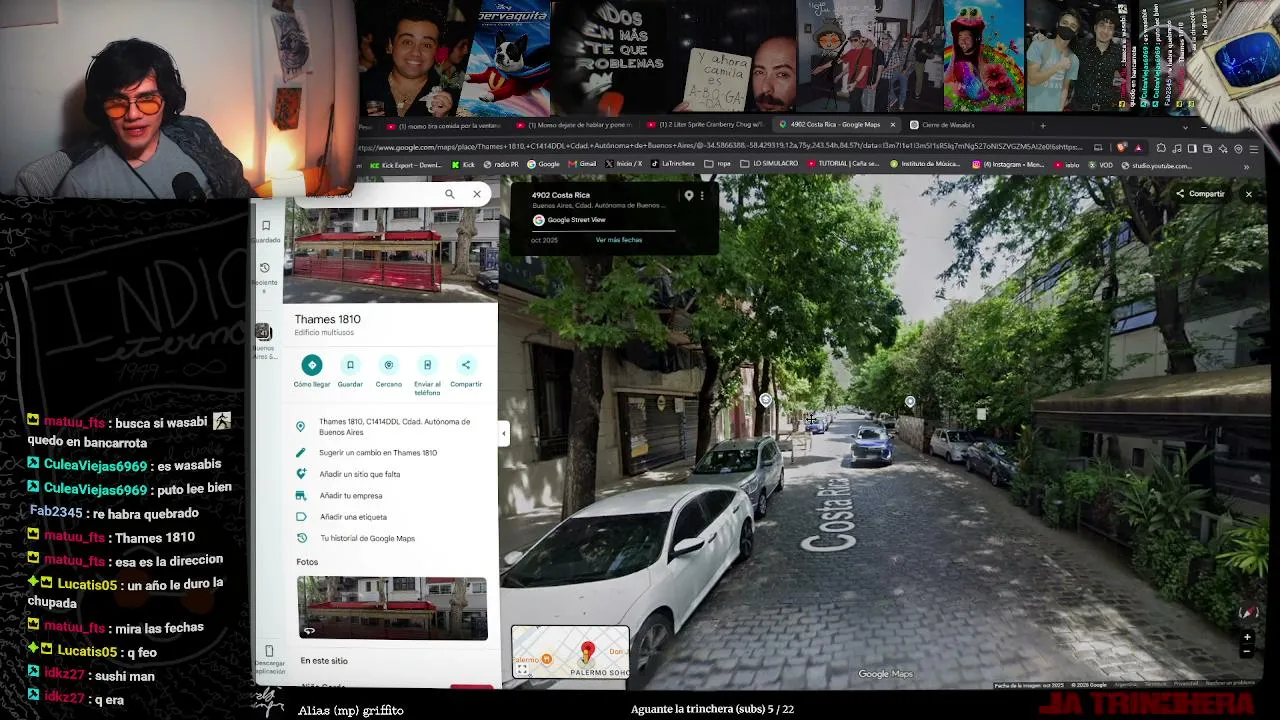This screenshot has width=1280, height=720.
Task: Switch to the 4902 Costa Rica - Google Maps tab
Action: tap(835, 125)
